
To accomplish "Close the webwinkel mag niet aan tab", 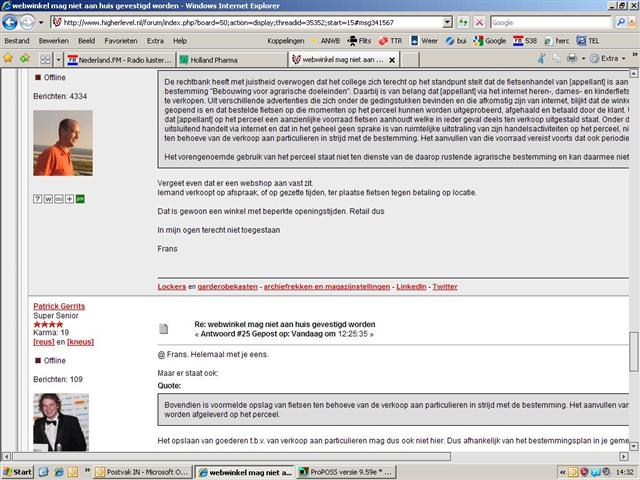I will coord(392,60).
